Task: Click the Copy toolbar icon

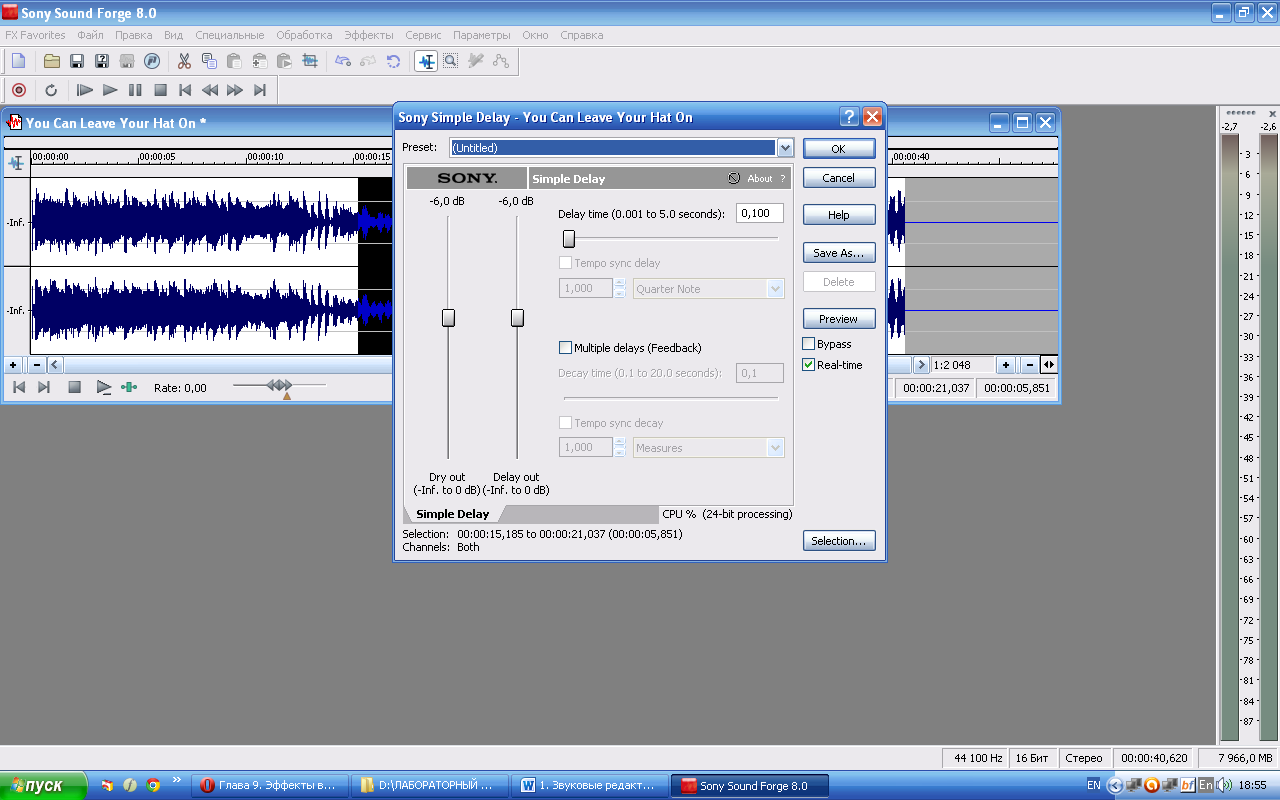Action: tap(209, 61)
